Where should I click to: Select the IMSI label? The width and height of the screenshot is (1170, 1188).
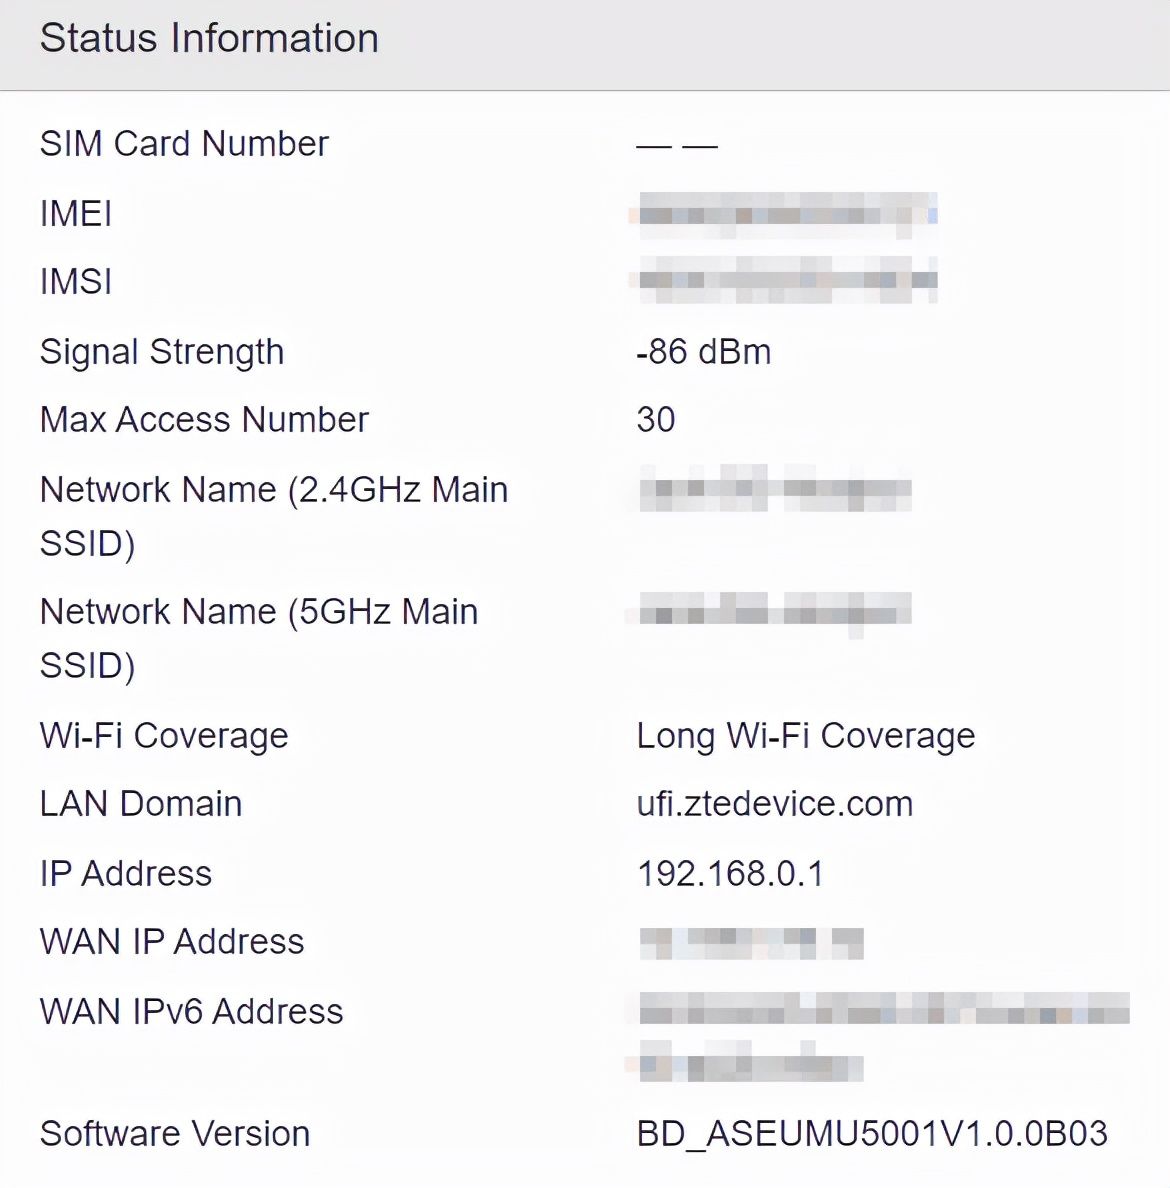[x=76, y=282]
